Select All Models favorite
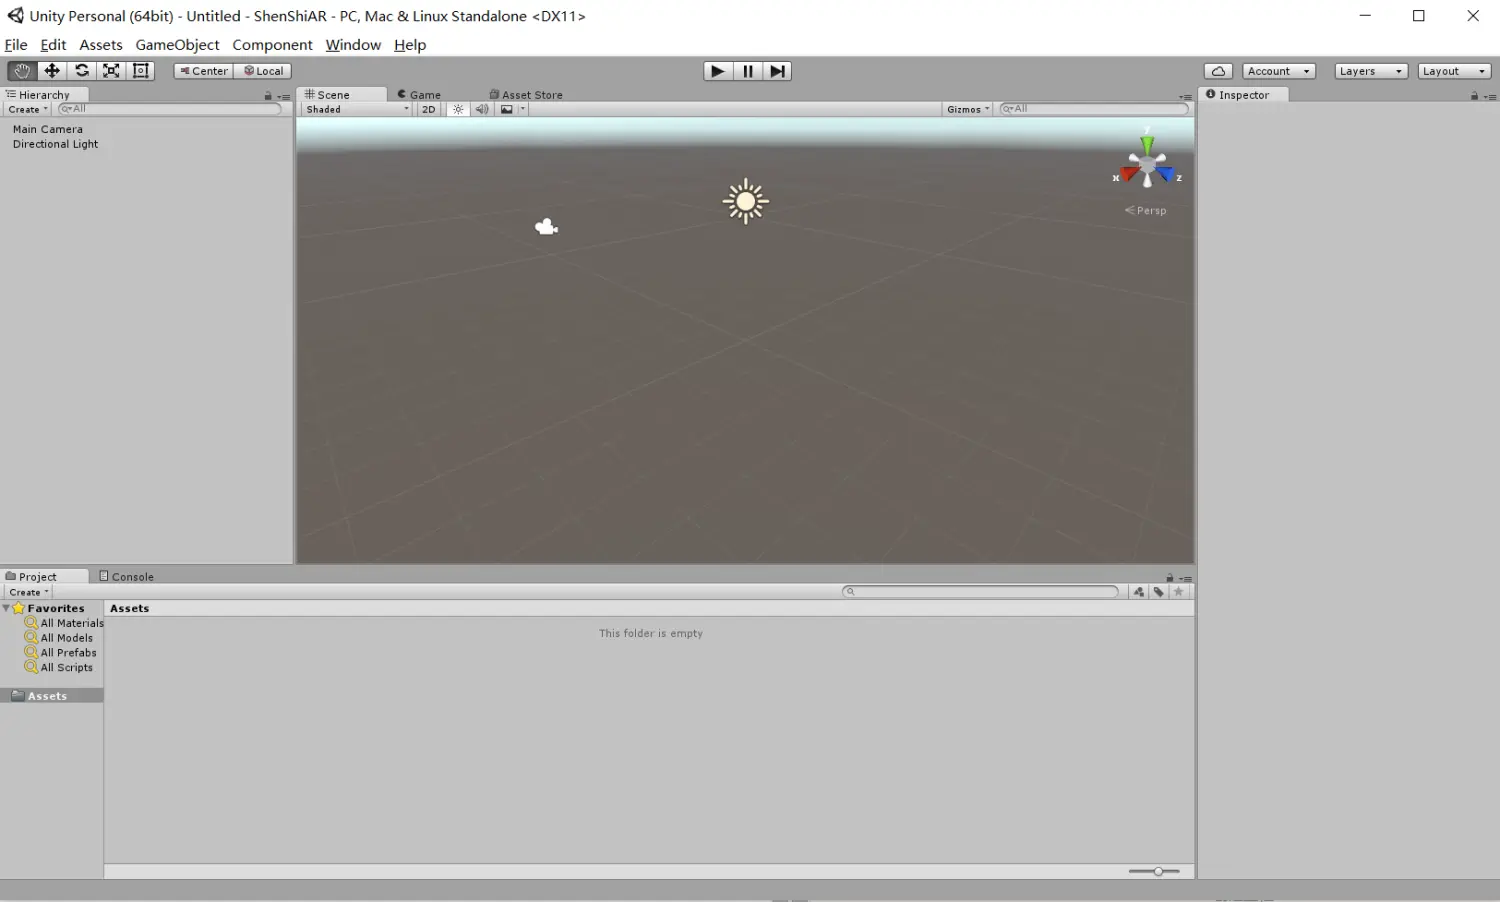Viewport: 1500px width, 902px height. coord(59,638)
